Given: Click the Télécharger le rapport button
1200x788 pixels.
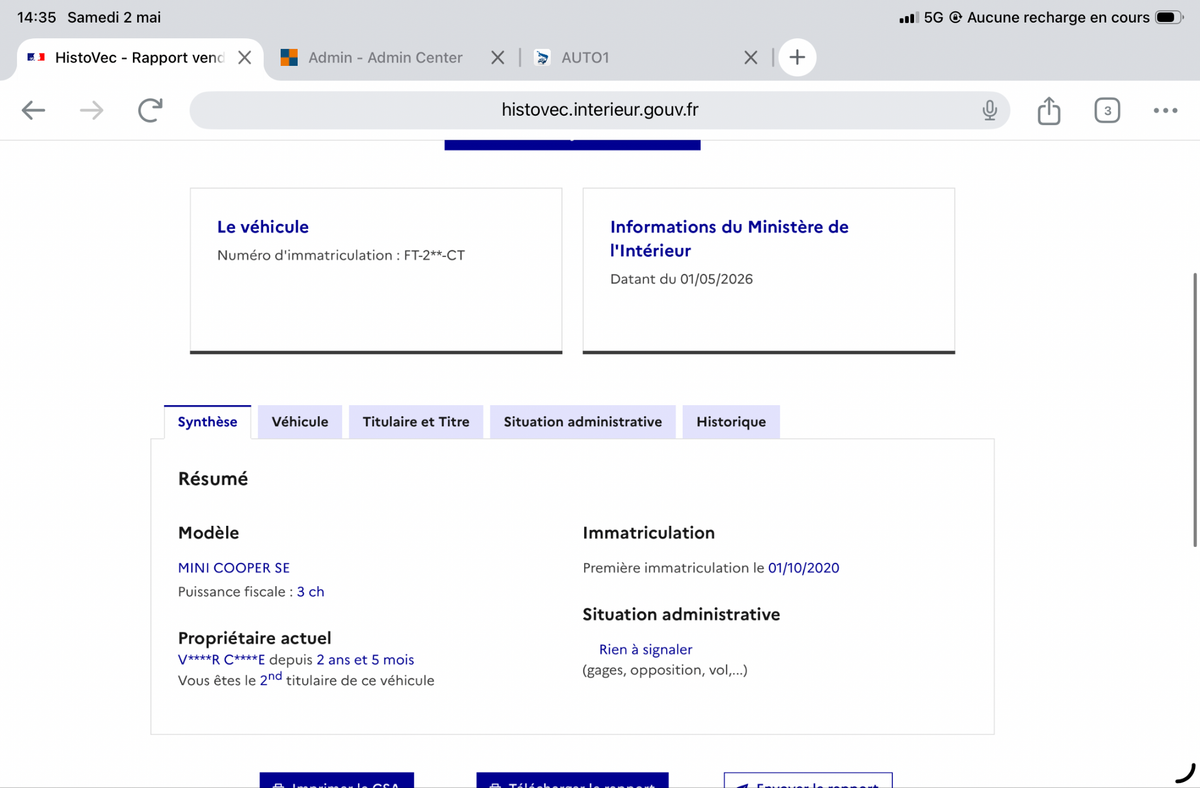Looking at the screenshot, I should (572, 780).
